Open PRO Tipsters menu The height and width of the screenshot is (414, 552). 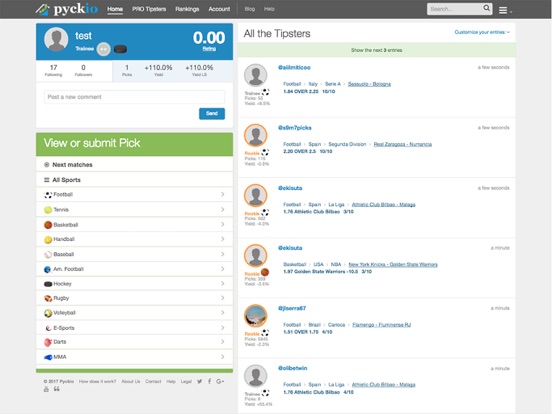coord(149,9)
